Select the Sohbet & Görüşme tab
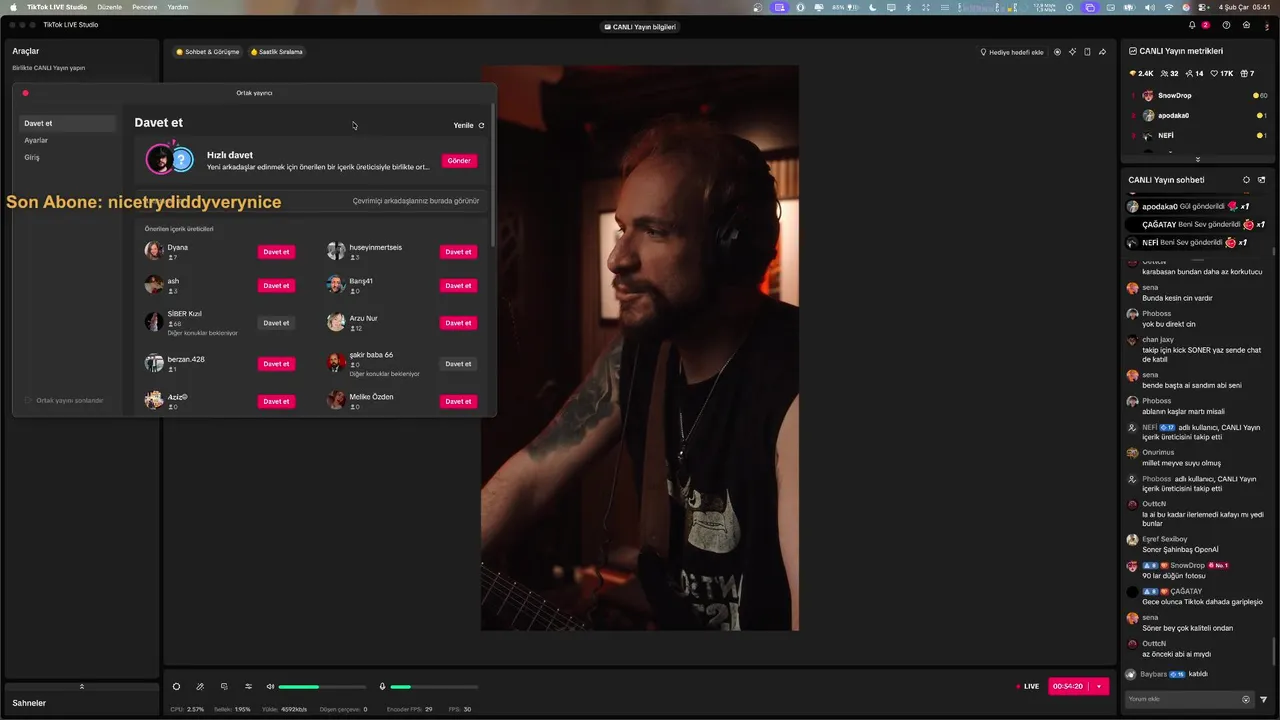Viewport: 1280px width, 720px height. coord(208,52)
